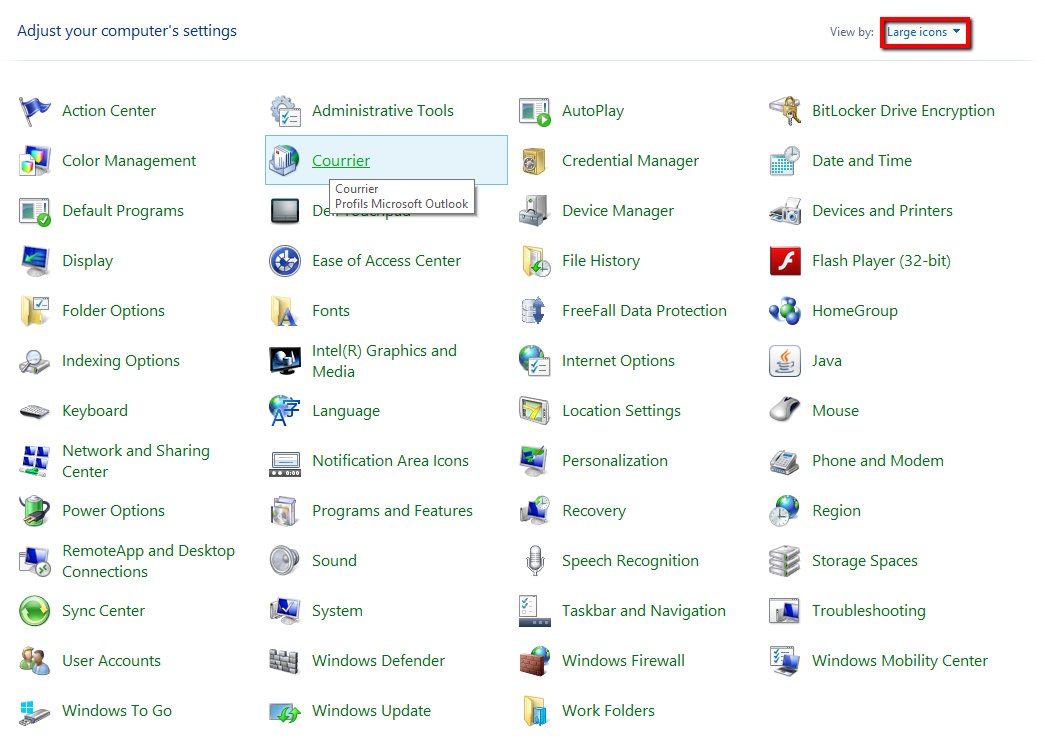Open the FreeFall Data Protection utility

[642, 310]
